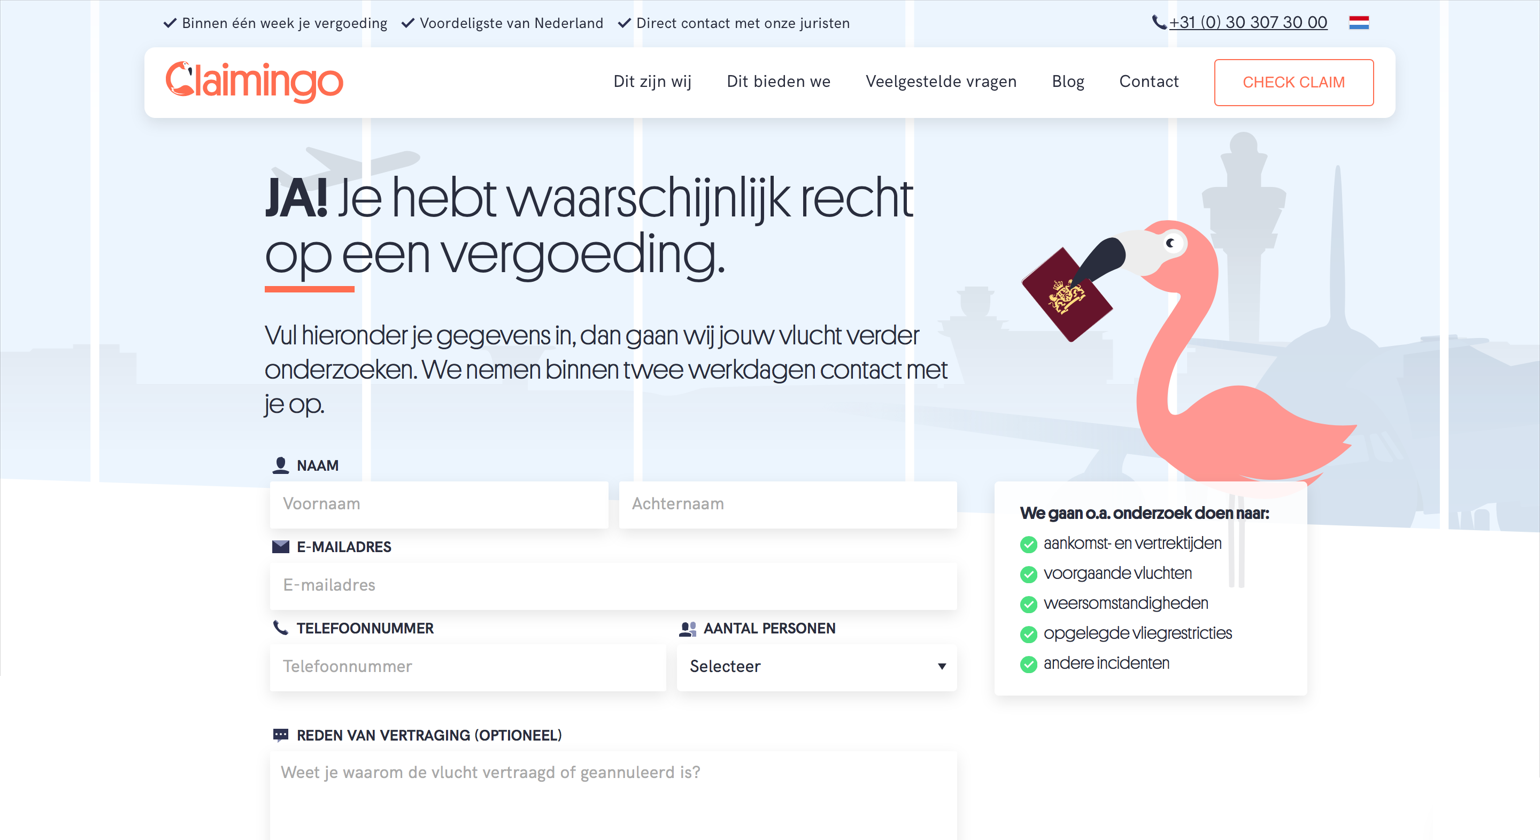The height and width of the screenshot is (840, 1540).
Task: Focus the Achternaam input field
Action: (x=788, y=505)
